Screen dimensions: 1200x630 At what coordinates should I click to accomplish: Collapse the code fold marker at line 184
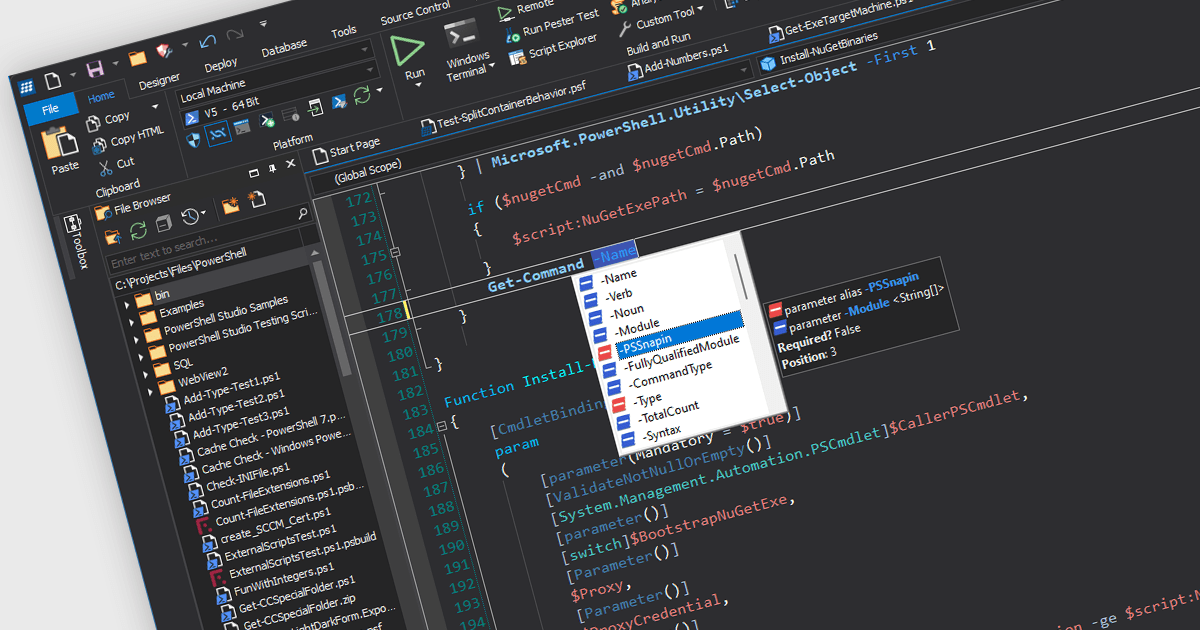pyautogui.click(x=441, y=427)
